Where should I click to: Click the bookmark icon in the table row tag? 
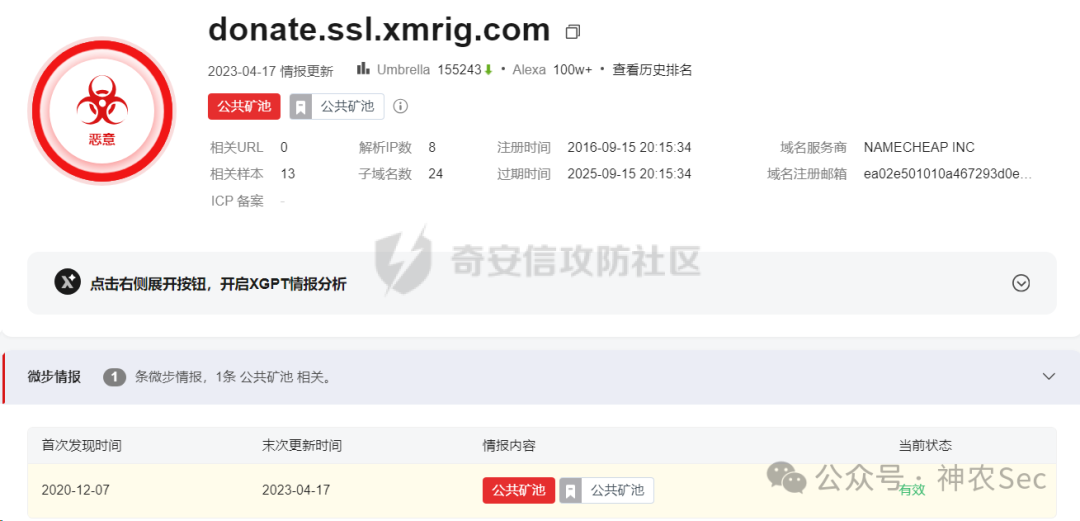[570, 491]
